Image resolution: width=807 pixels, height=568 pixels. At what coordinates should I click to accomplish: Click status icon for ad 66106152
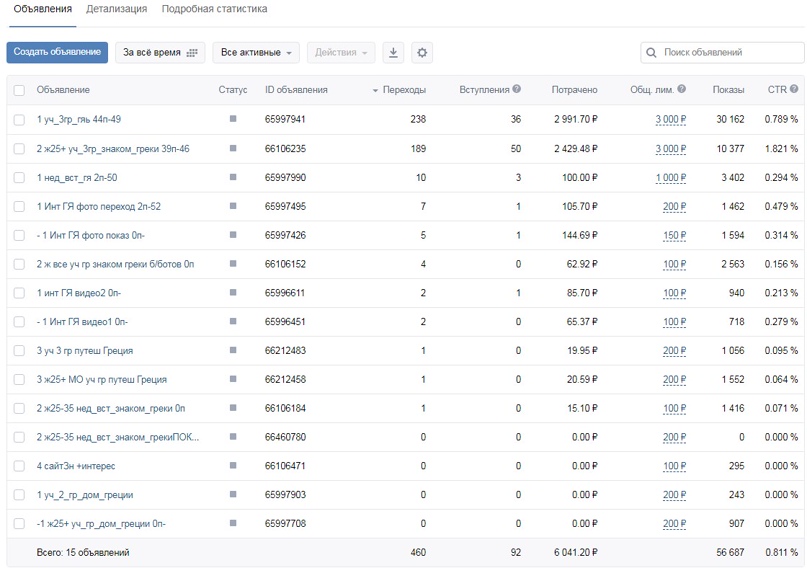pyautogui.click(x=233, y=263)
